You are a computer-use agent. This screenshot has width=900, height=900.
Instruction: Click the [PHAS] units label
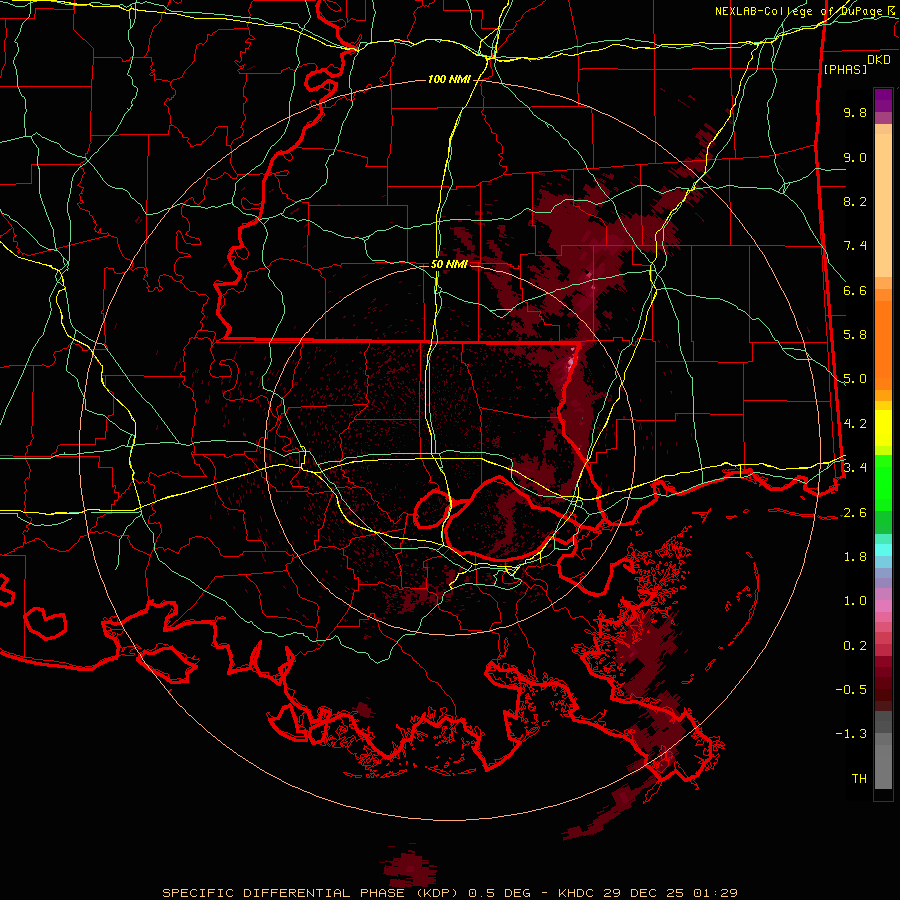(x=845, y=69)
